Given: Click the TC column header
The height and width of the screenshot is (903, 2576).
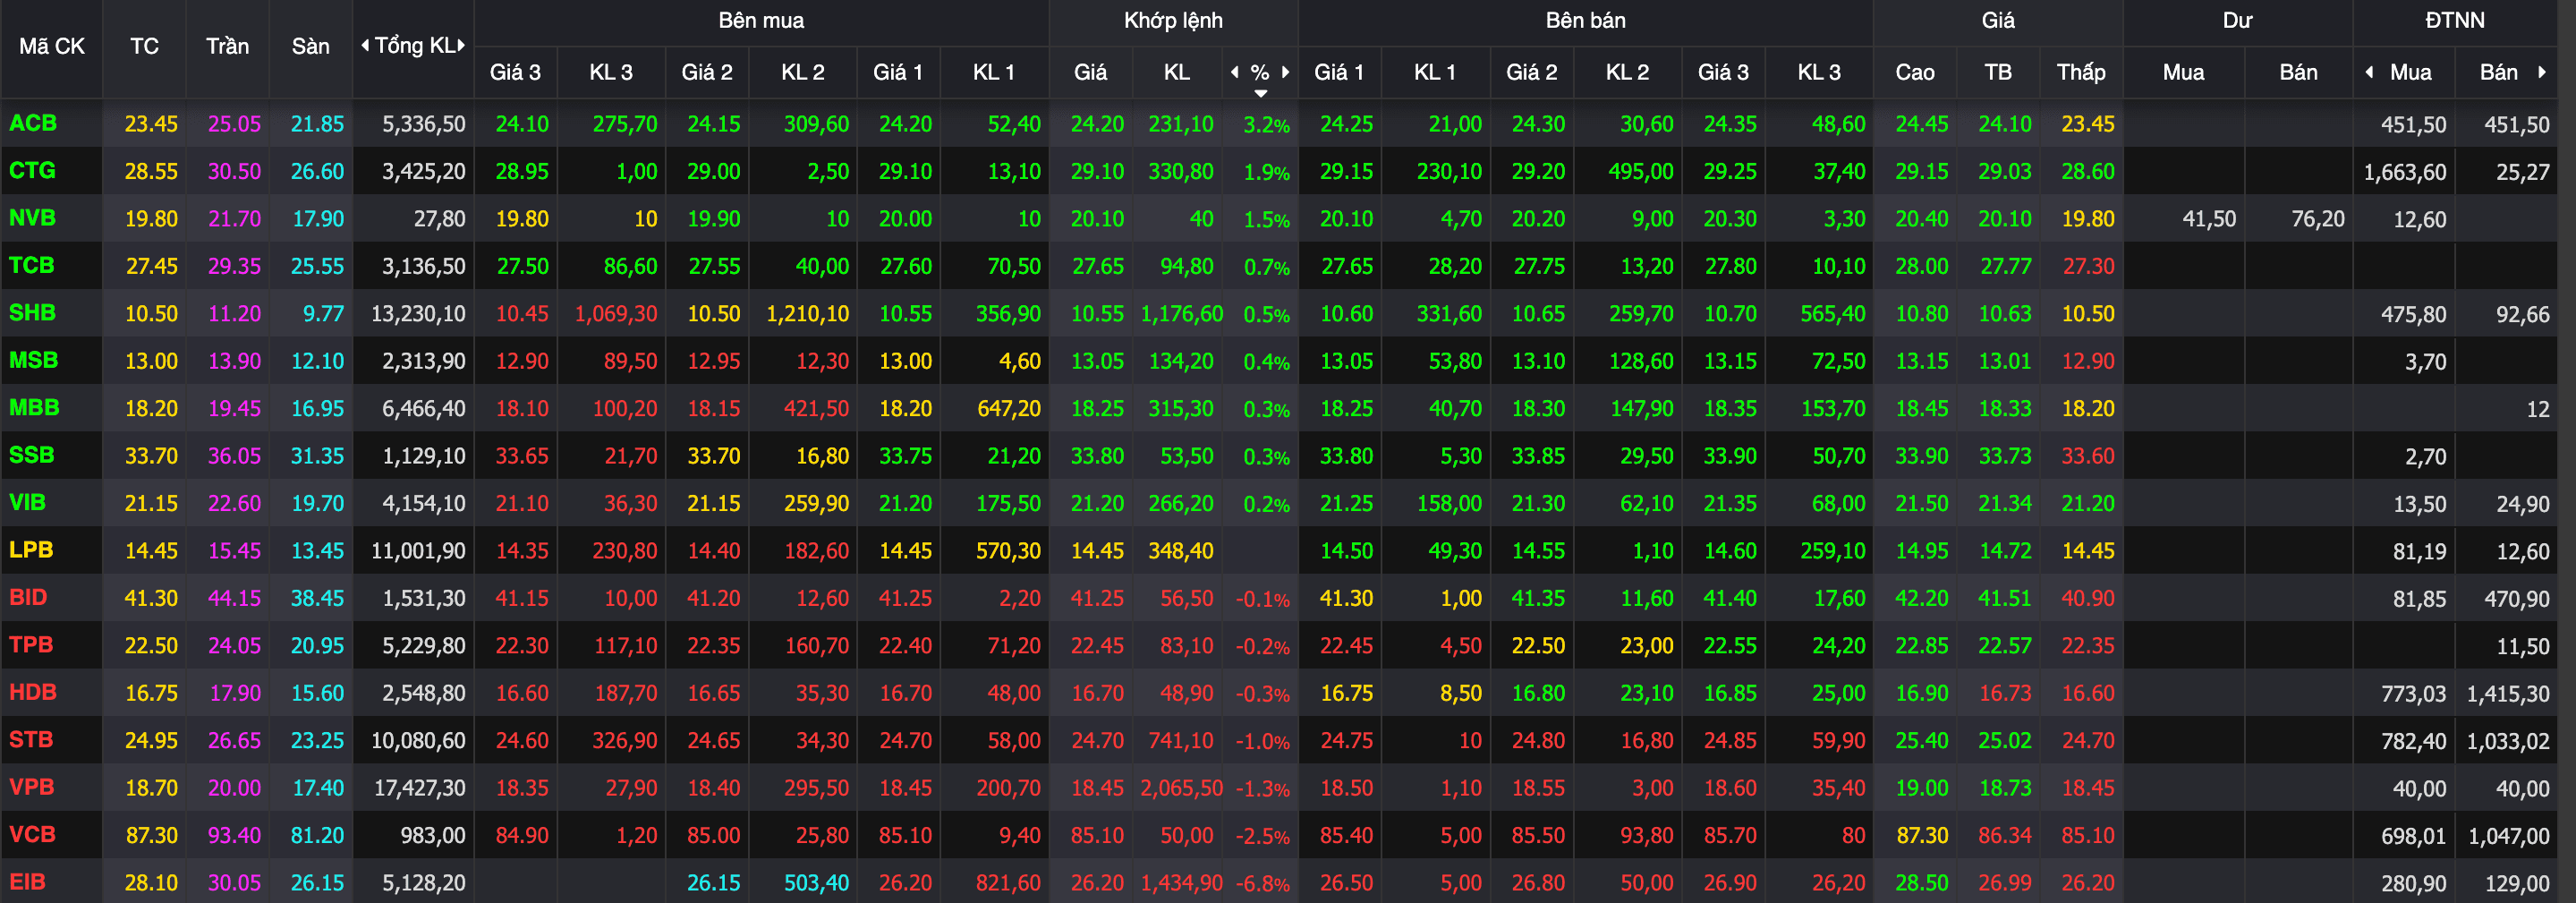Looking at the screenshot, I should 144,46.
